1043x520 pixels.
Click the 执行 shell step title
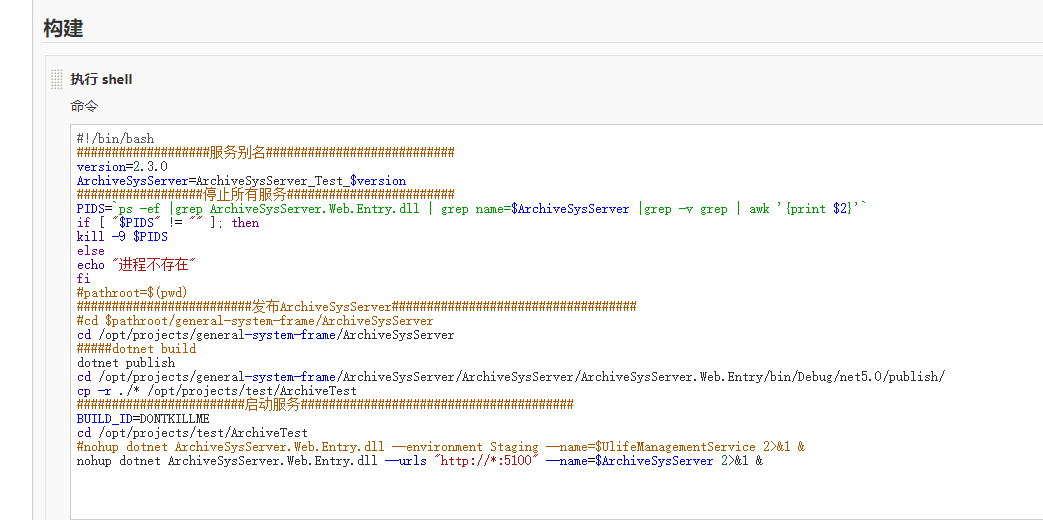pyautogui.click(x=101, y=79)
